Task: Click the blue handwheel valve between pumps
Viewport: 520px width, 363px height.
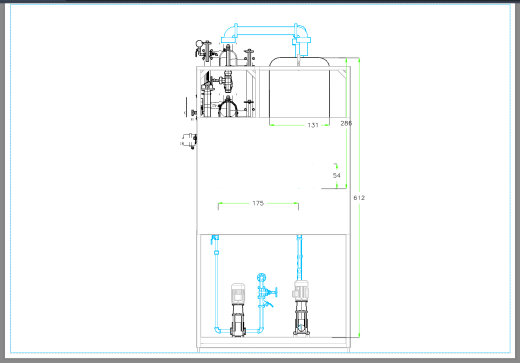Action: (x=268, y=293)
